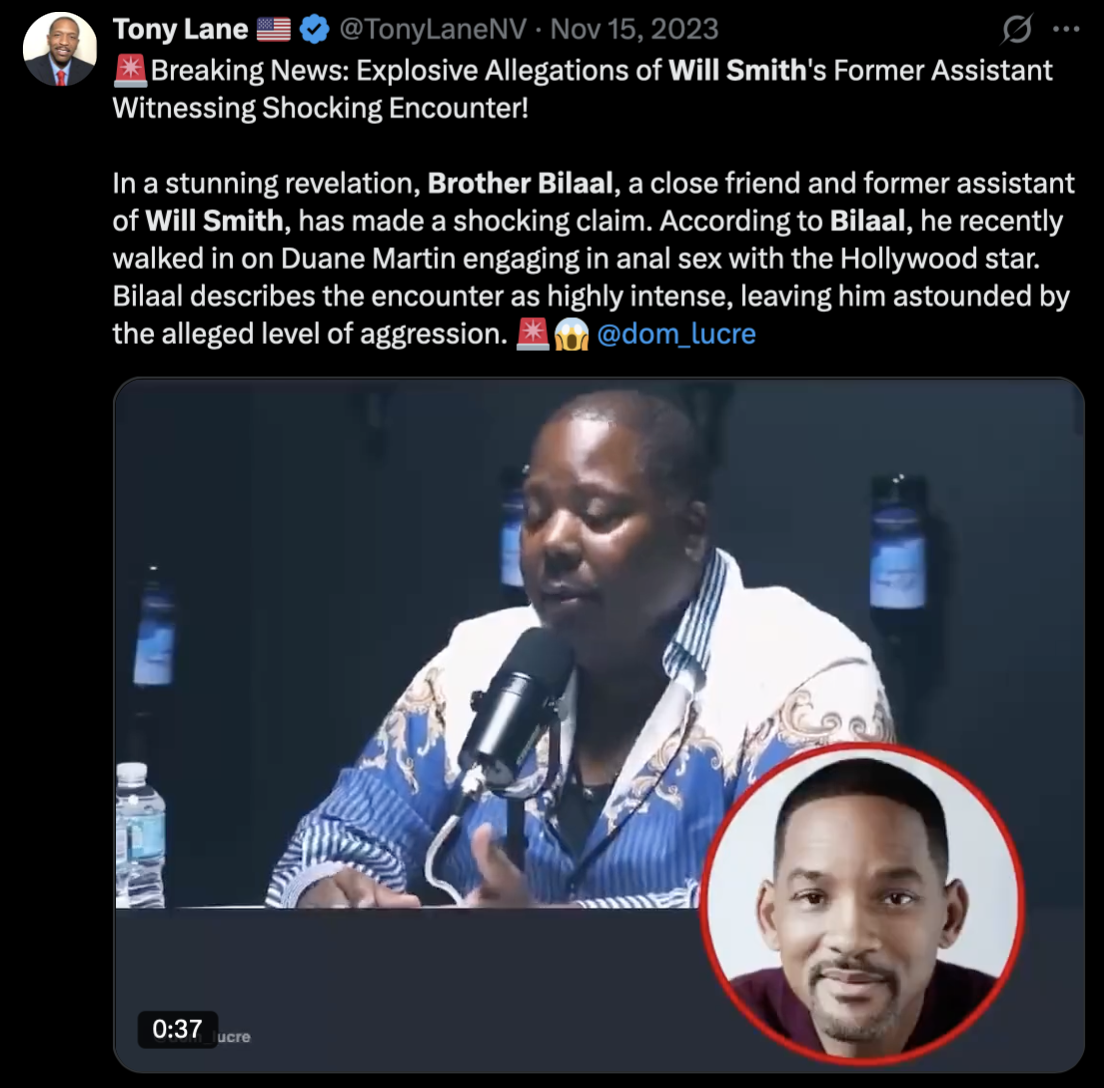
Task: Click the US flag emoji beside Tony Lane
Action: pos(273,30)
